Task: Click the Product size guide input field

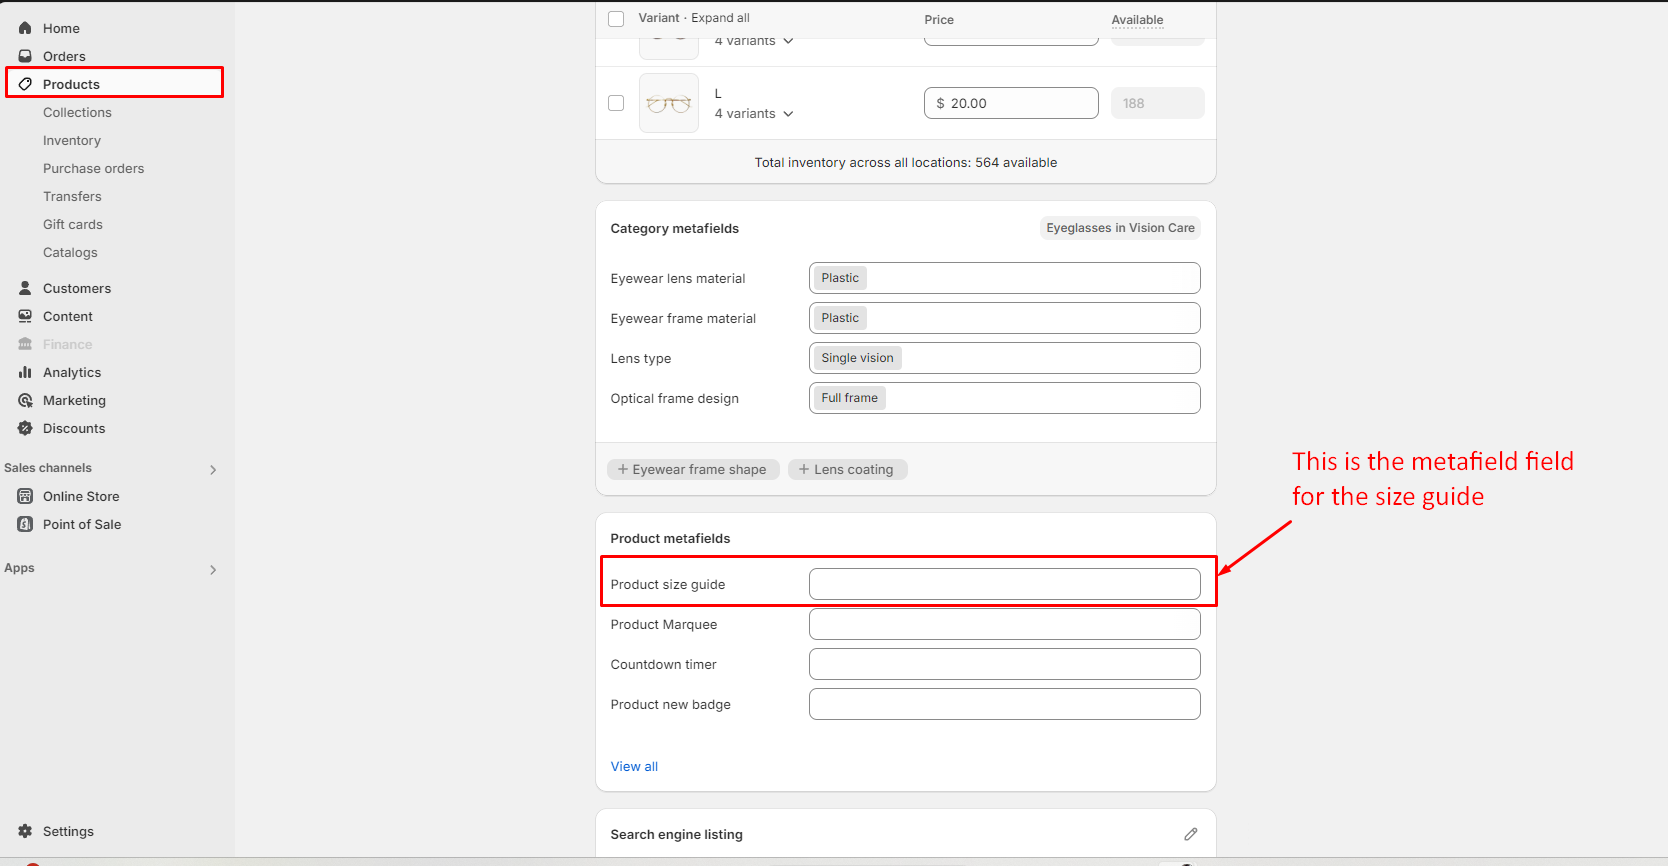Action: 1004,584
